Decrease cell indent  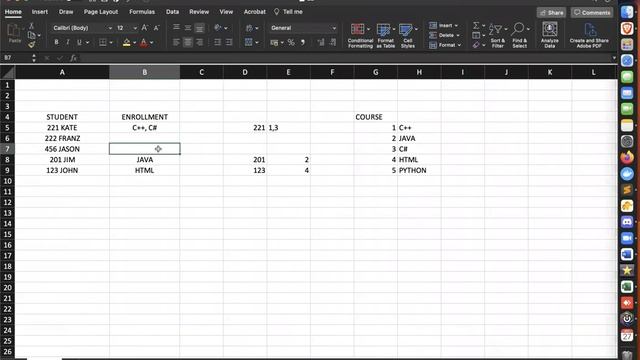click(x=218, y=42)
